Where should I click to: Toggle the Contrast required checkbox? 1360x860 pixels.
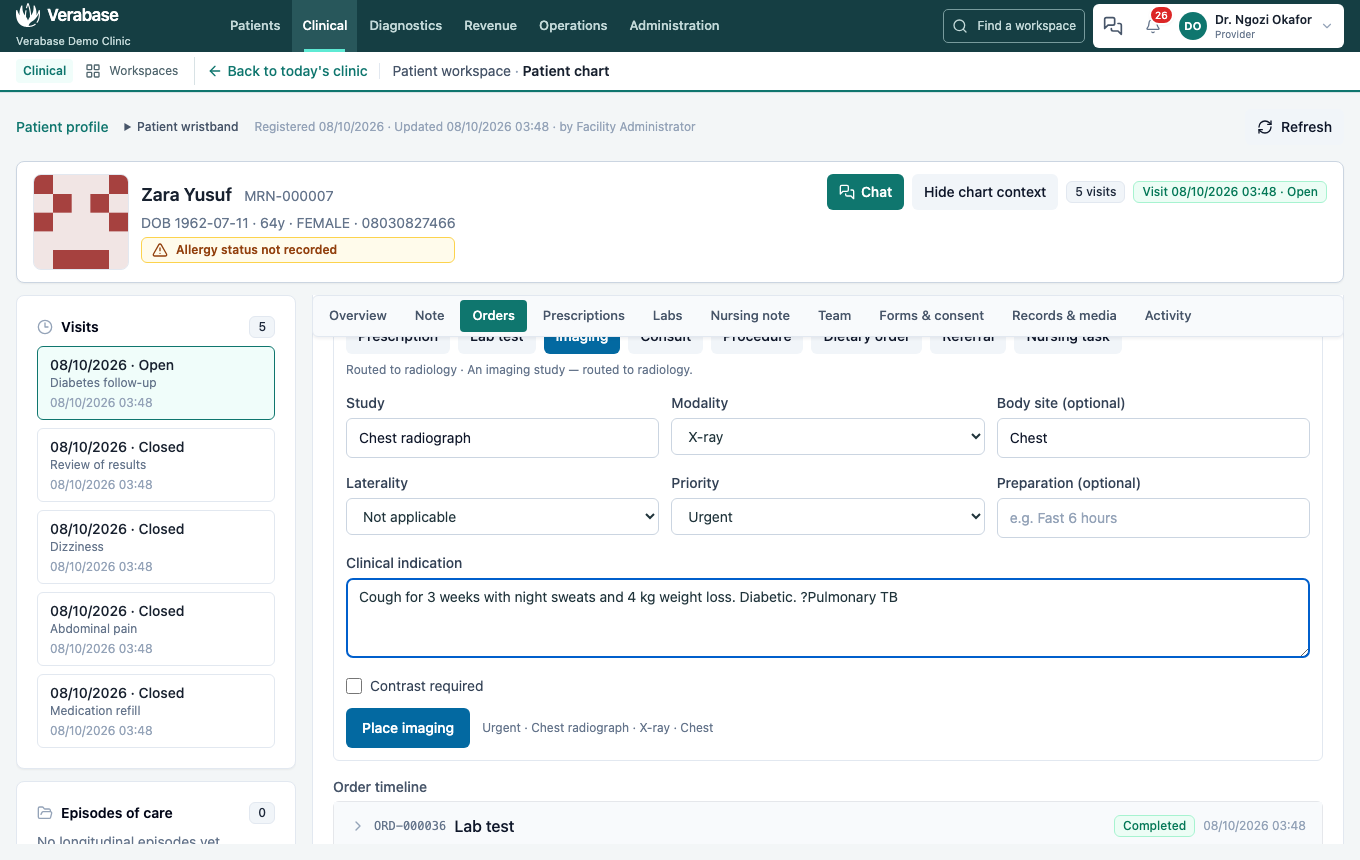coord(354,686)
